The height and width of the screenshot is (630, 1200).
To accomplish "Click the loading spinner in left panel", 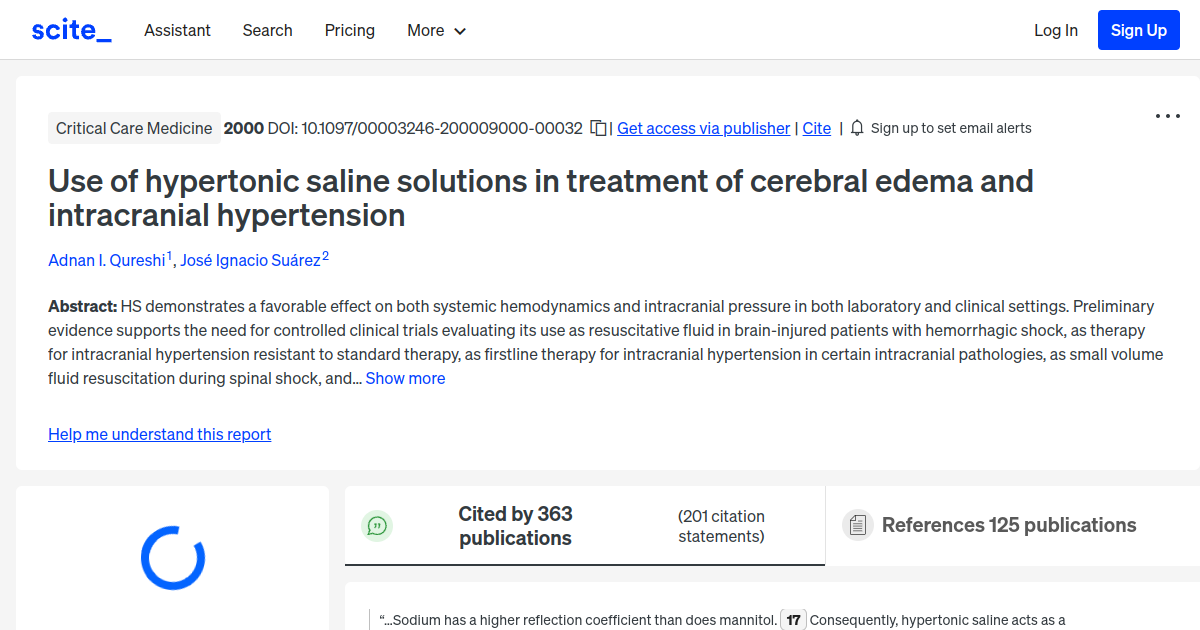I will tap(172, 558).
